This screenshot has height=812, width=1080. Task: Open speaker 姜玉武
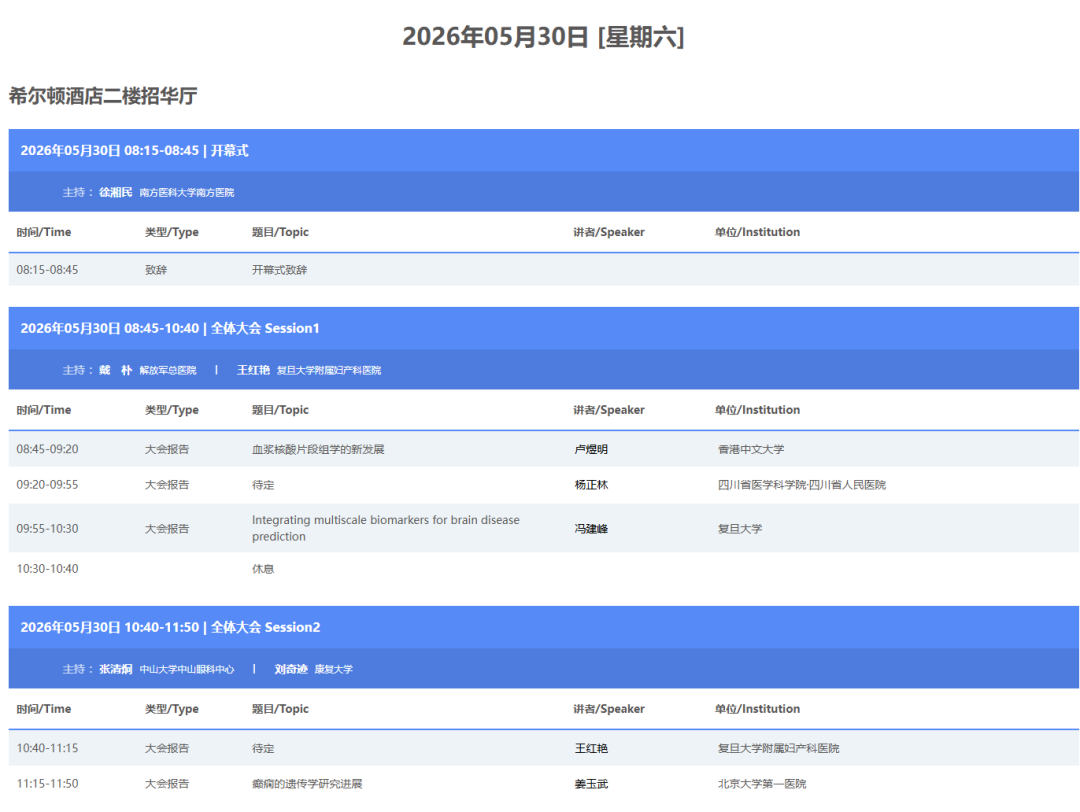coord(591,784)
